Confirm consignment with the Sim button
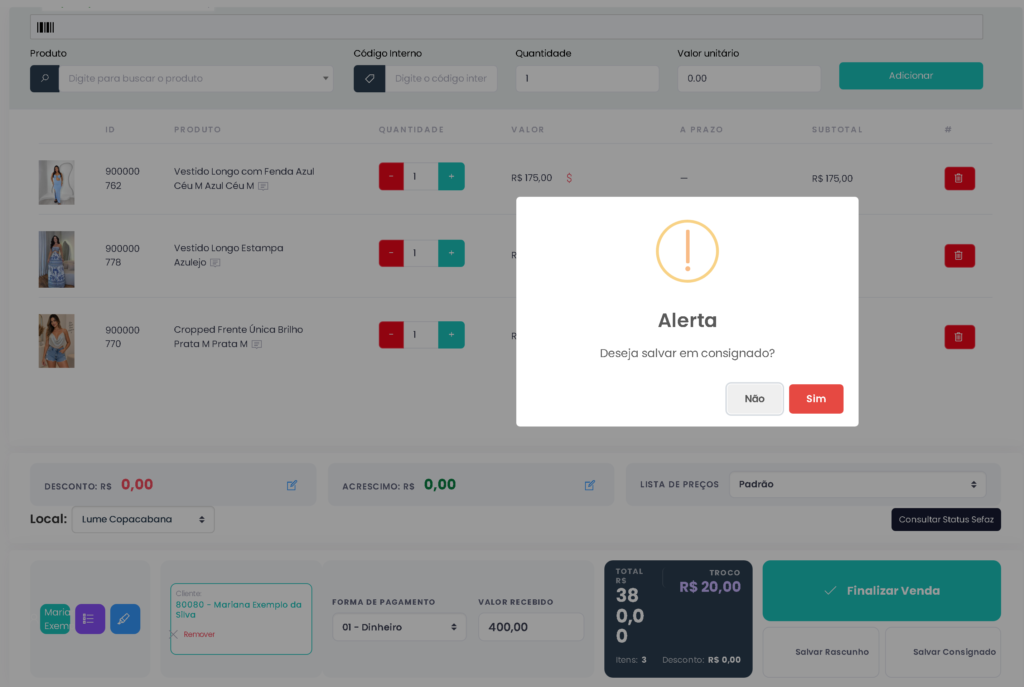The width and height of the screenshot is (1024, 687). [x=816, y=399]
